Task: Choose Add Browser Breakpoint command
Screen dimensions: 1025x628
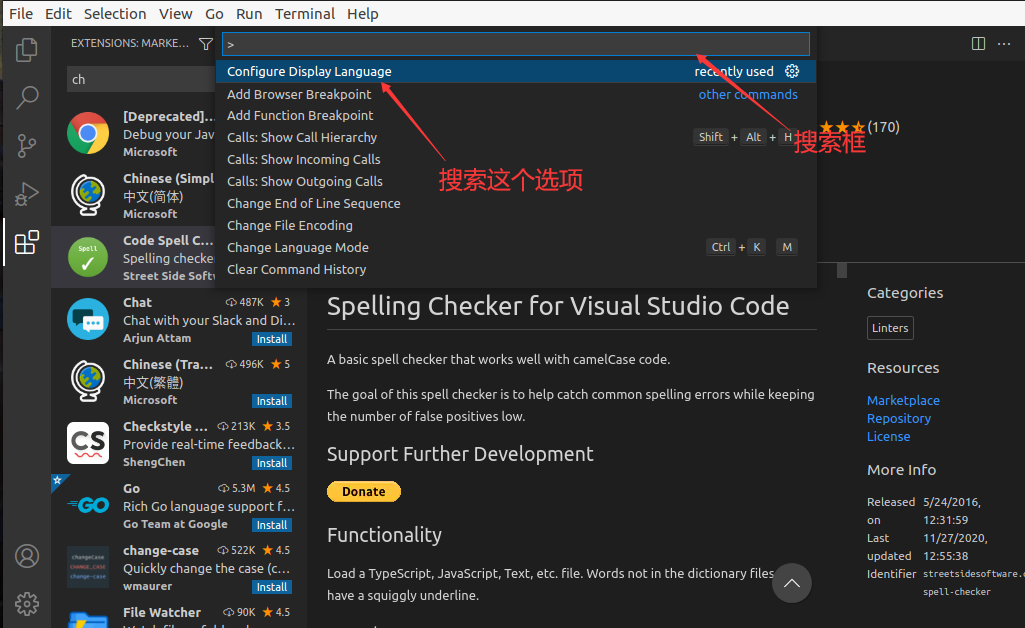Action: 516,94
